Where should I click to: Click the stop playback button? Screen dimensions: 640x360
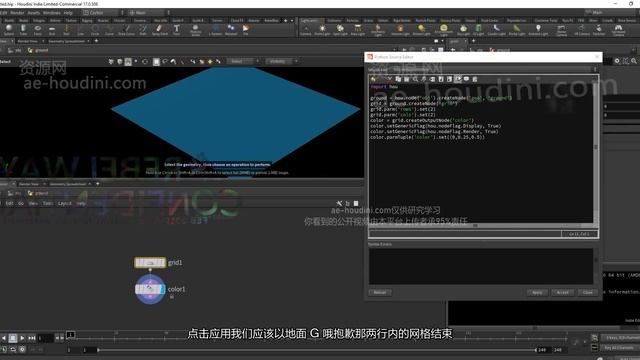click(x=13, y=338)
